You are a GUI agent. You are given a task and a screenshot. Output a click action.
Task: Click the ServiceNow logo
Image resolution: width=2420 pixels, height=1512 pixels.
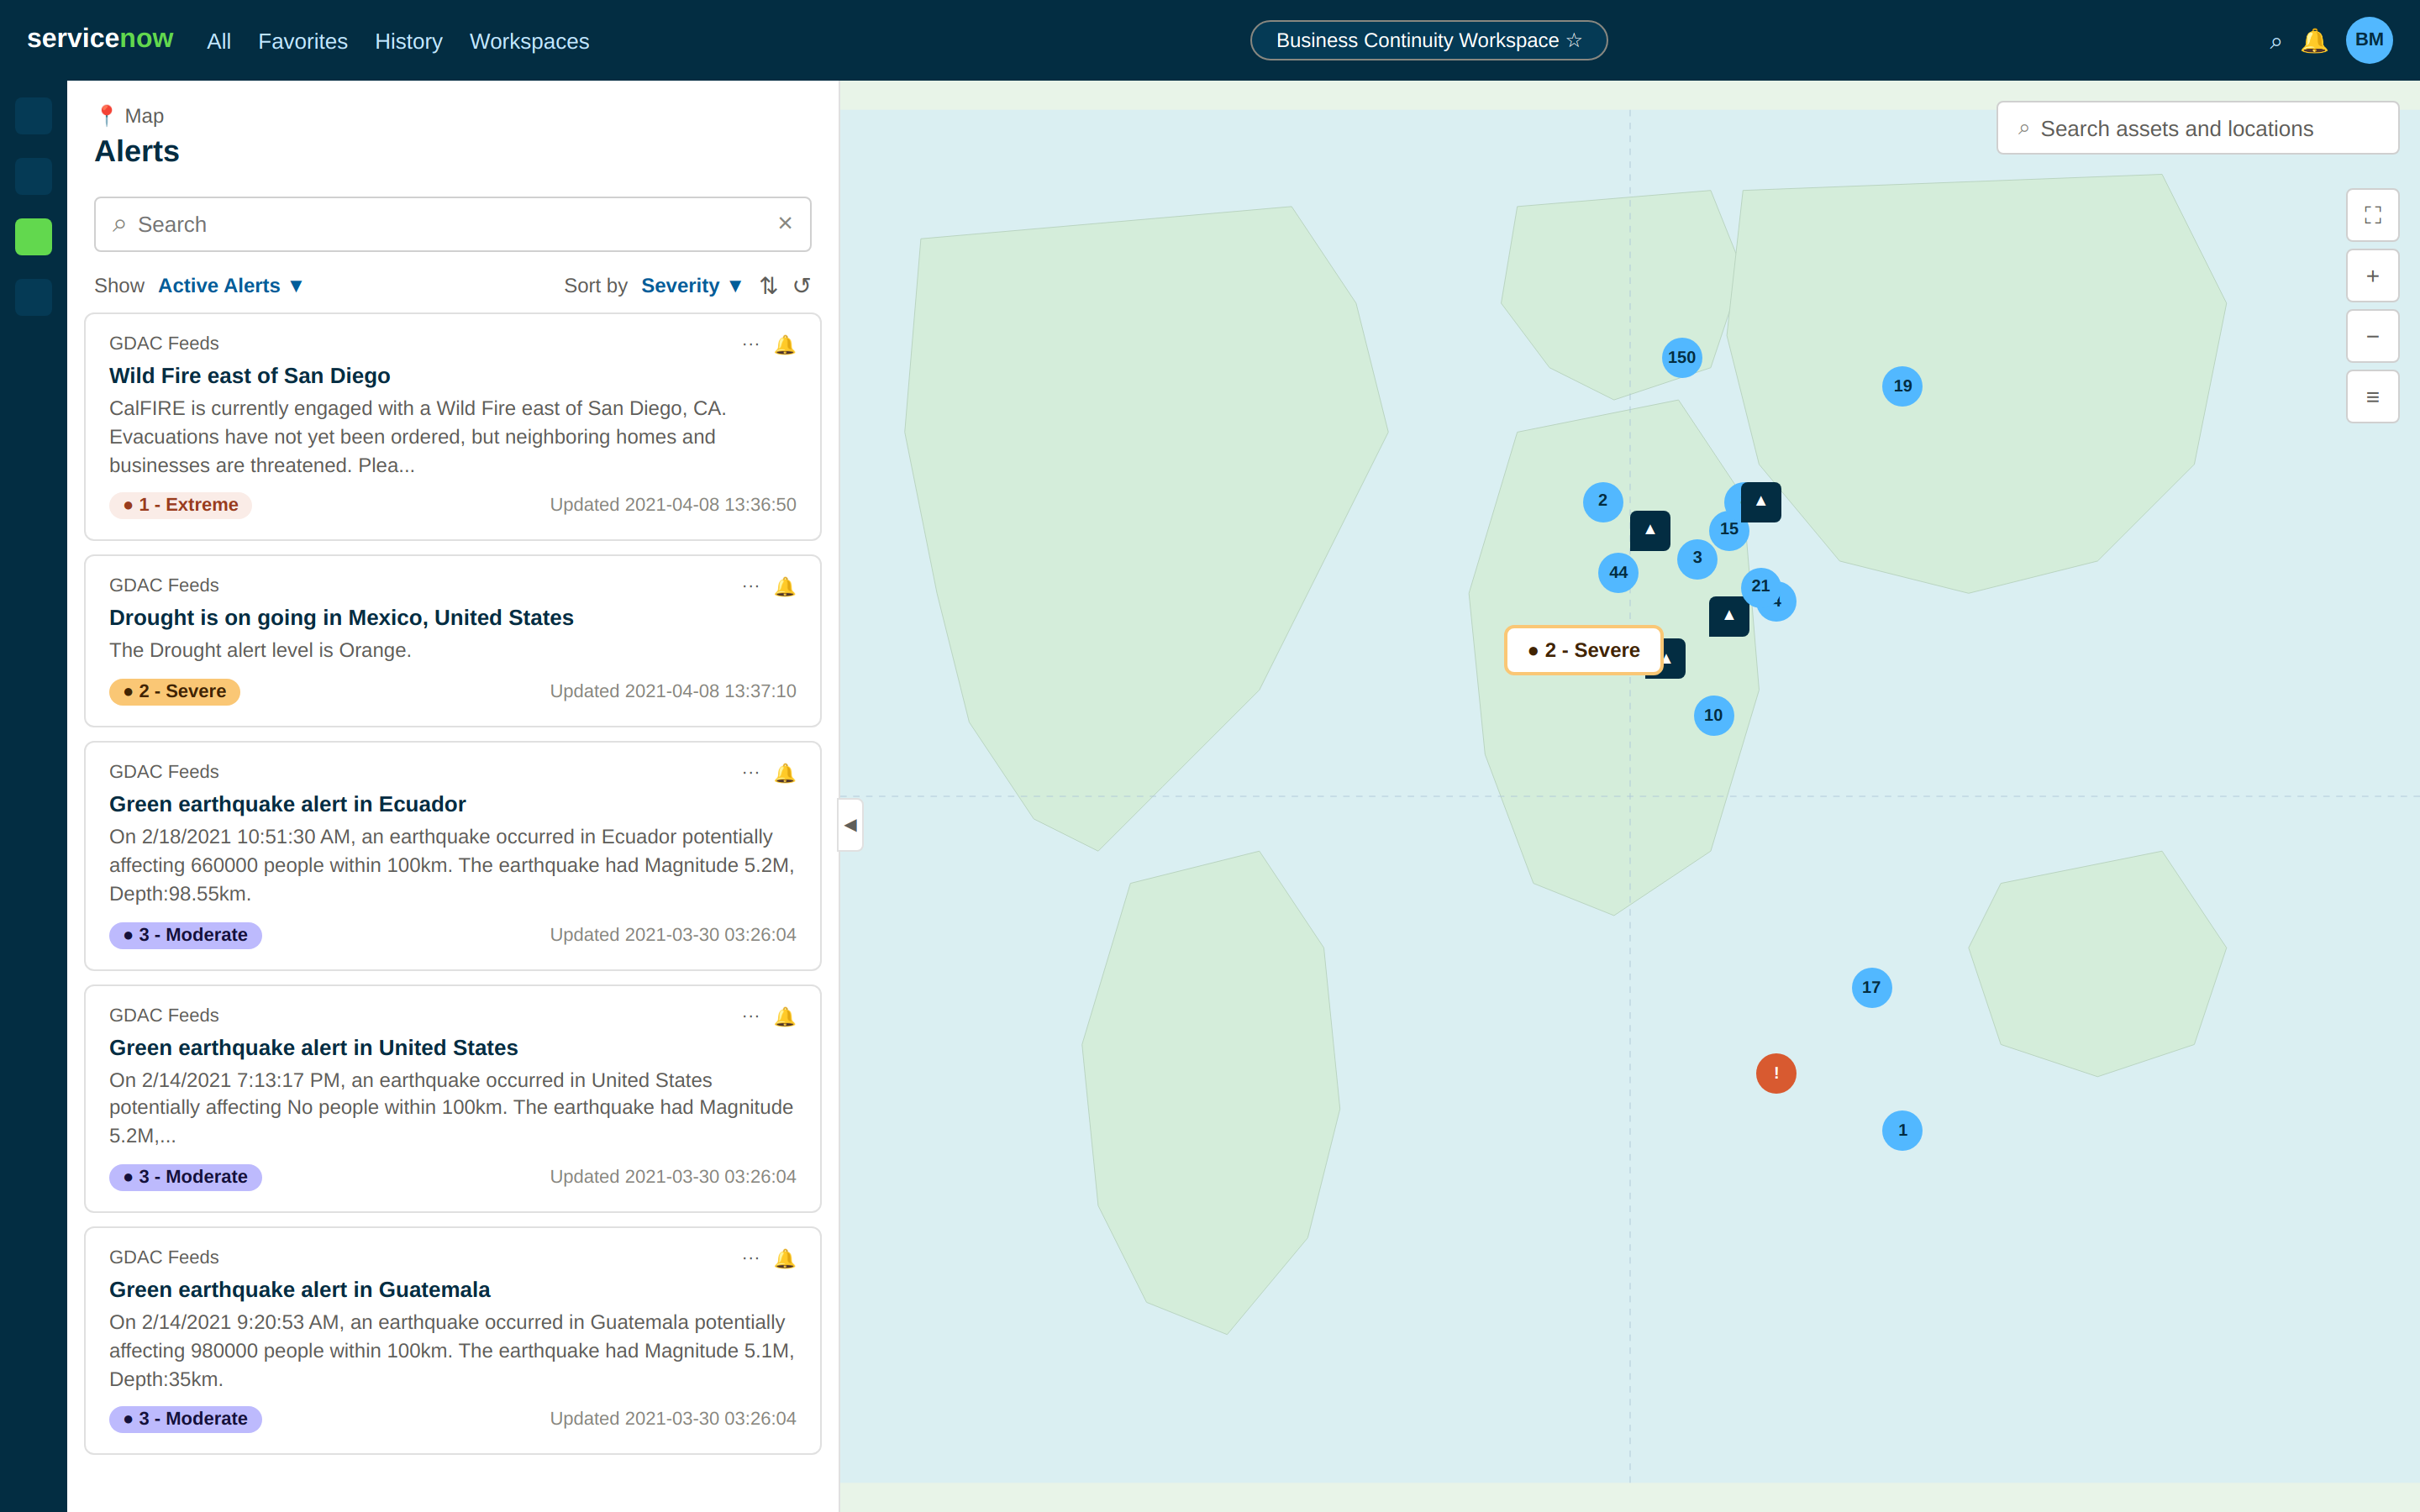(x=100, y=39)
